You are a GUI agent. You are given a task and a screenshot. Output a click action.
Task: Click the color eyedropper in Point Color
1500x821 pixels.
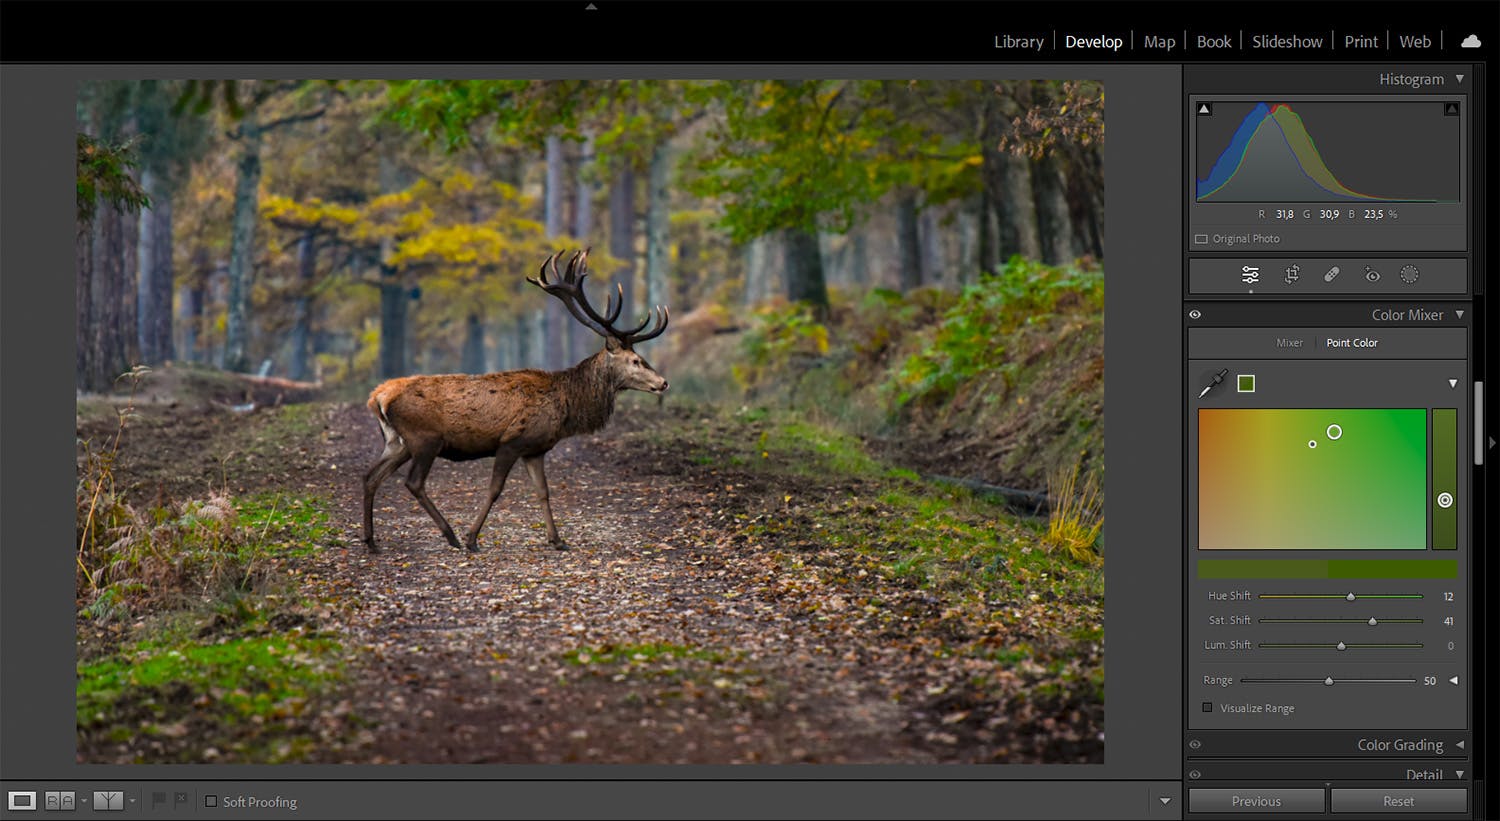1211,382
